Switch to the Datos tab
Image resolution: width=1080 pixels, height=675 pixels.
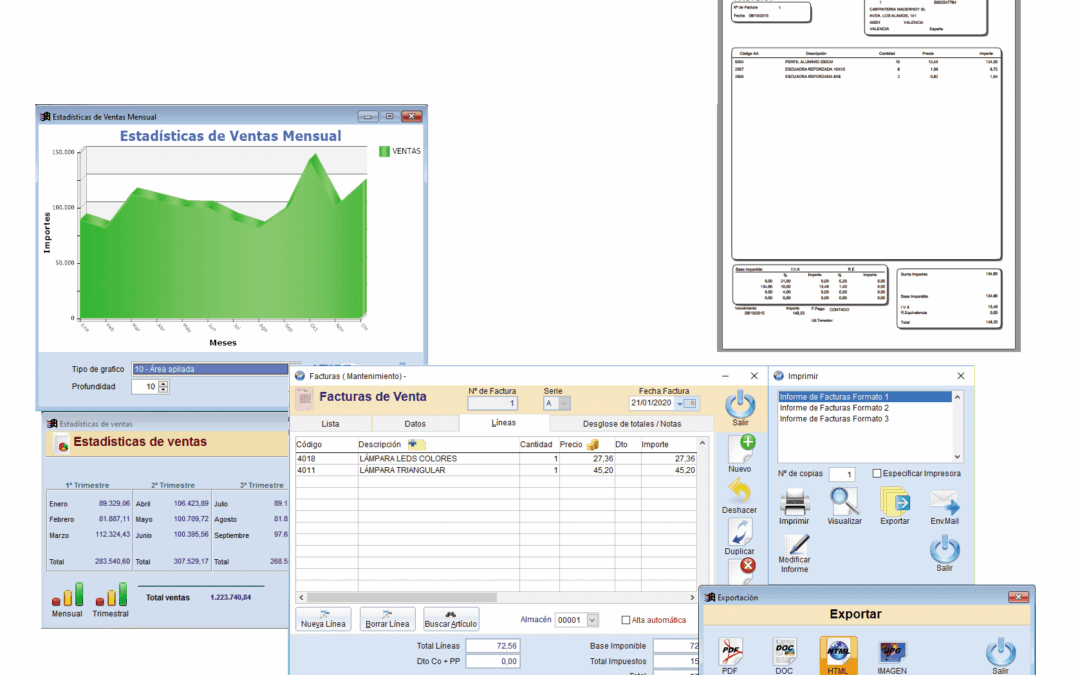click(x=415, y=424)
